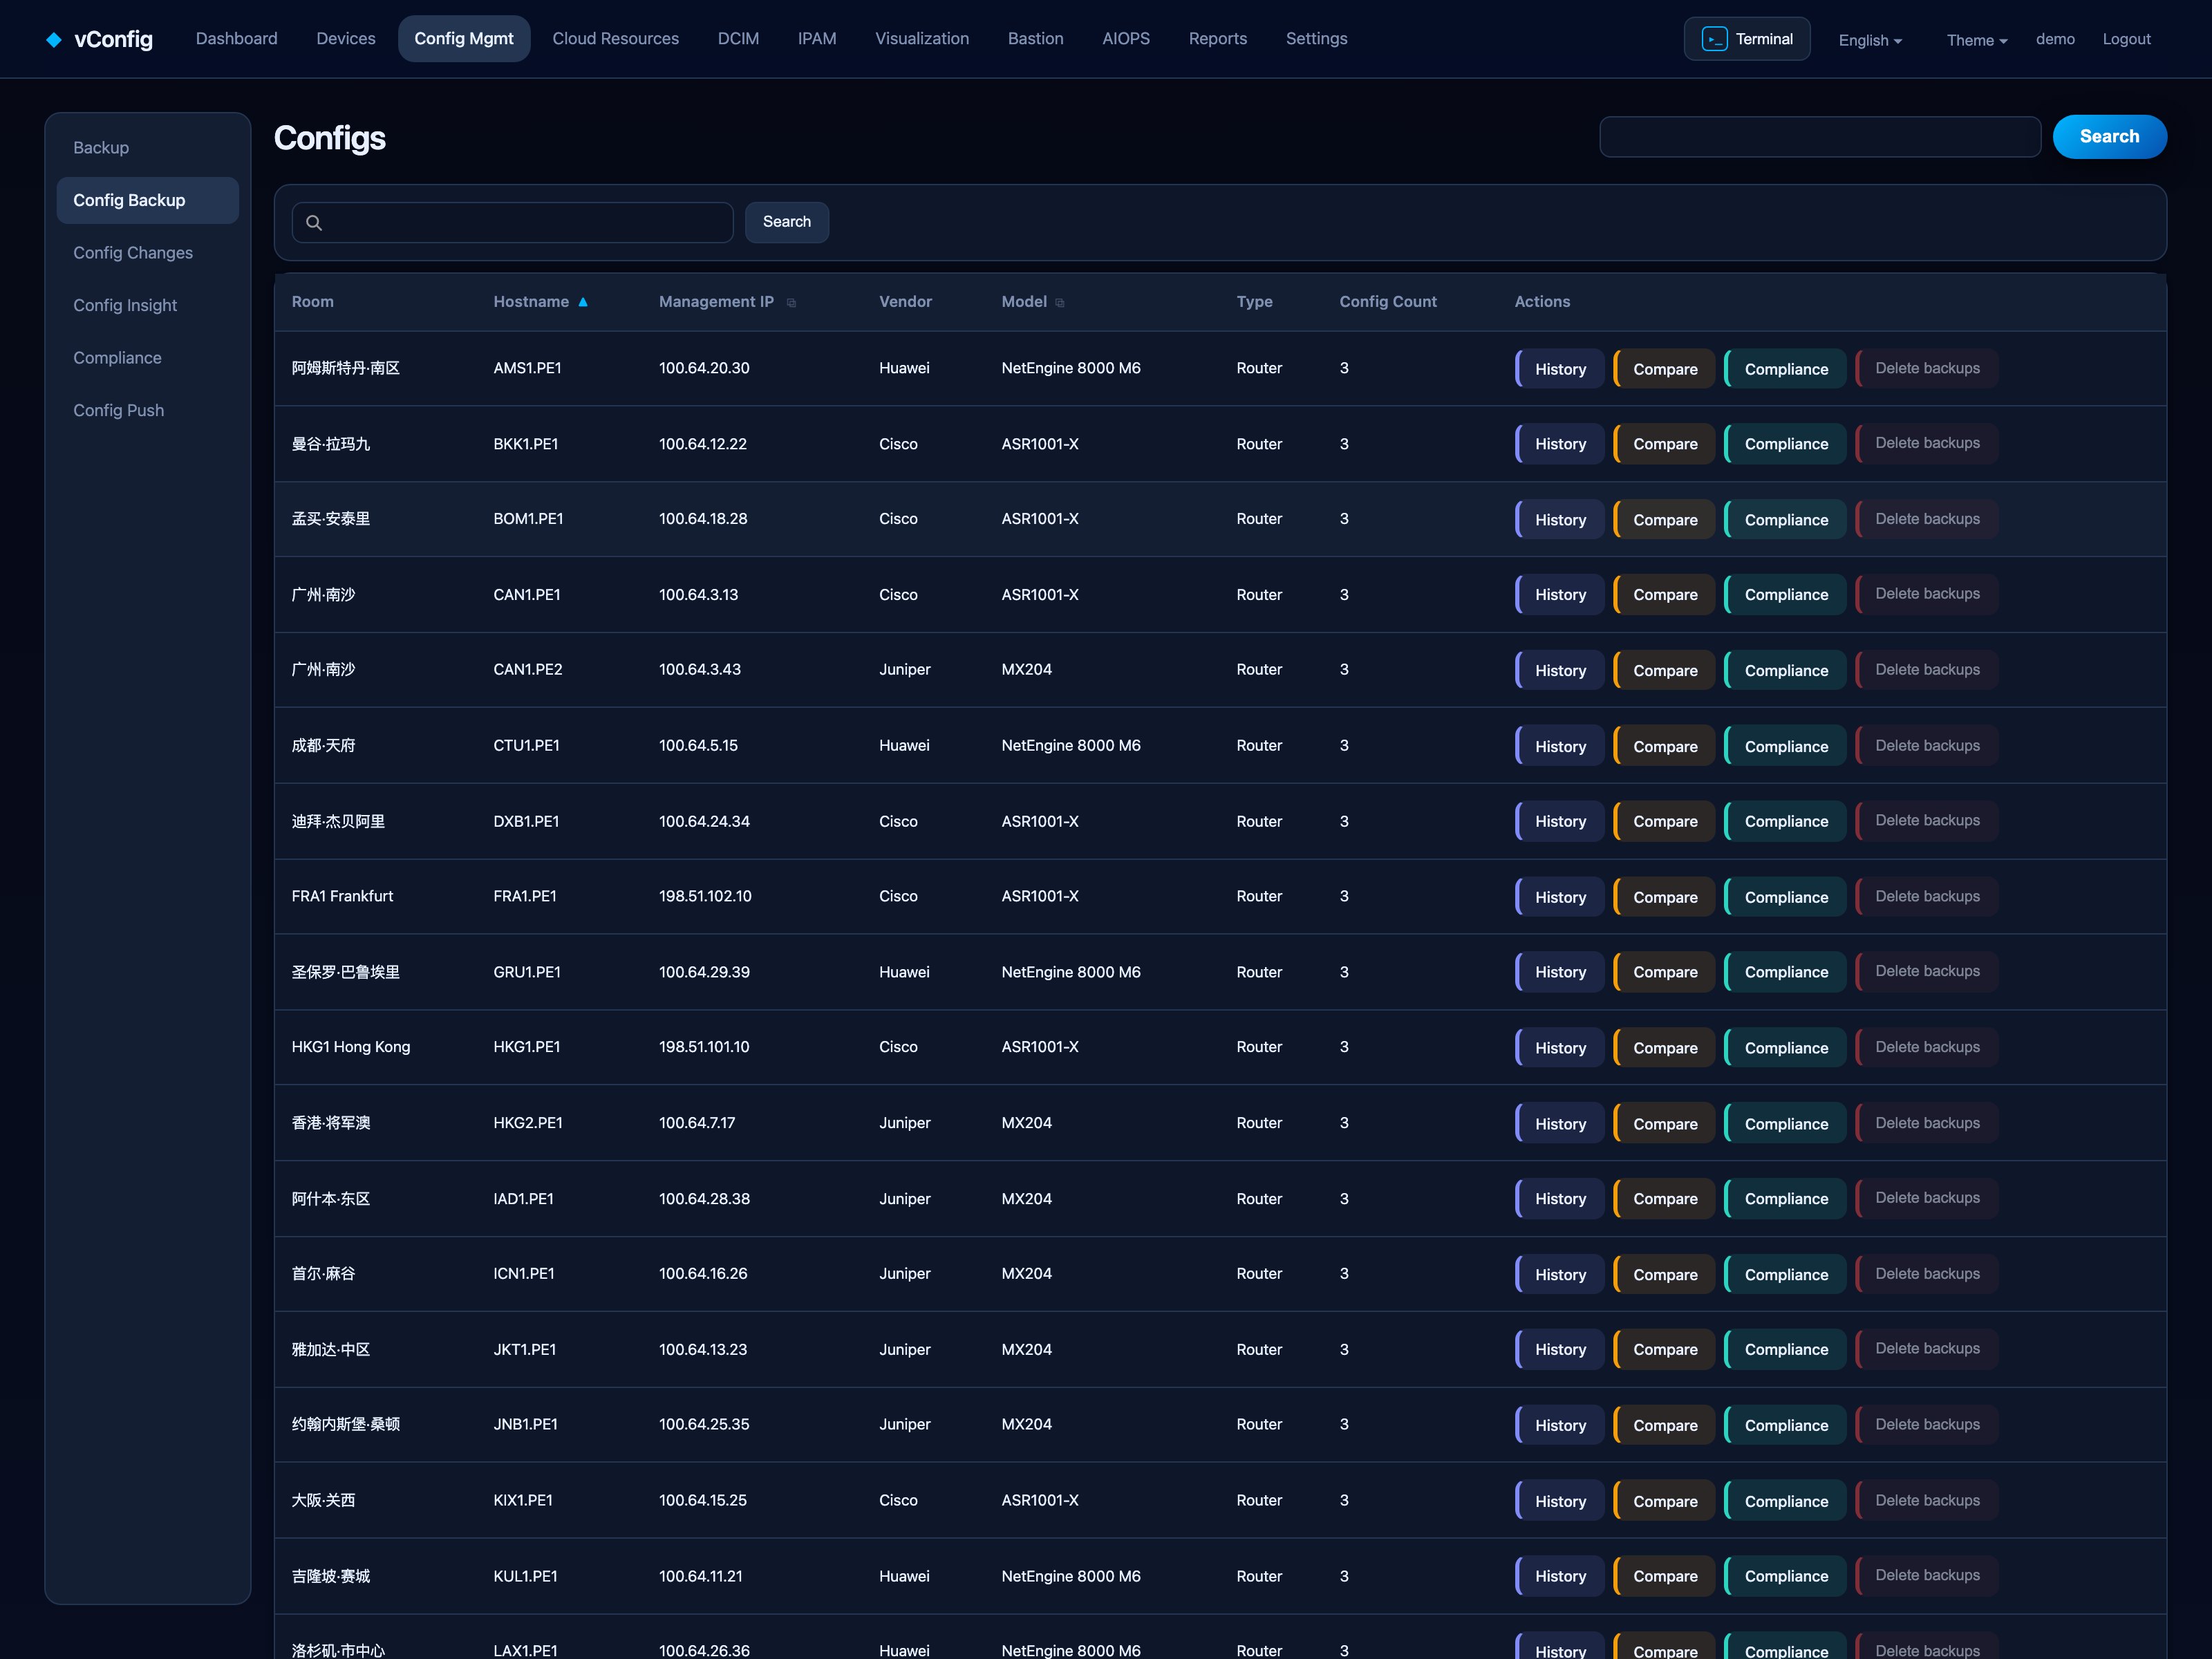
Task: Click Compliance for ICN1.PE1
Action: [1785, 1275]
